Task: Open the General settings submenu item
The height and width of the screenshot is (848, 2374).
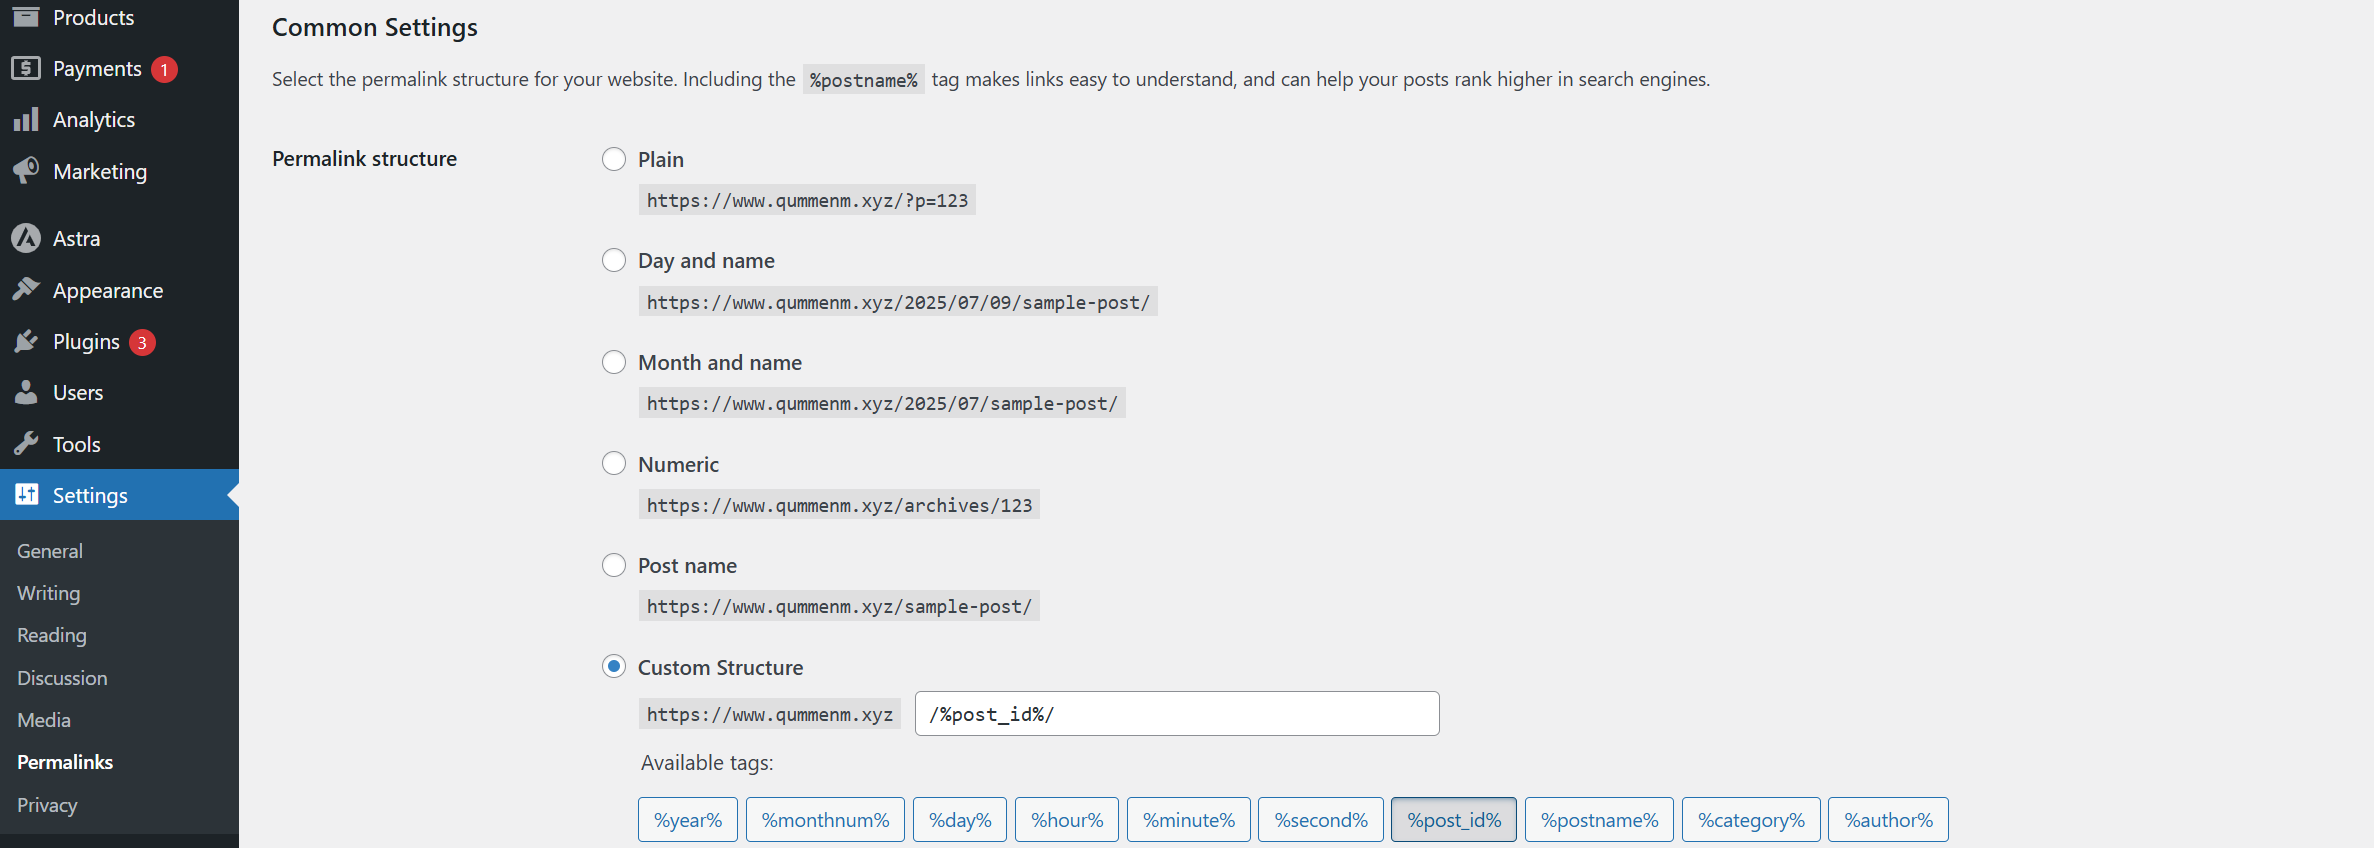Action: tap(50, 551)
